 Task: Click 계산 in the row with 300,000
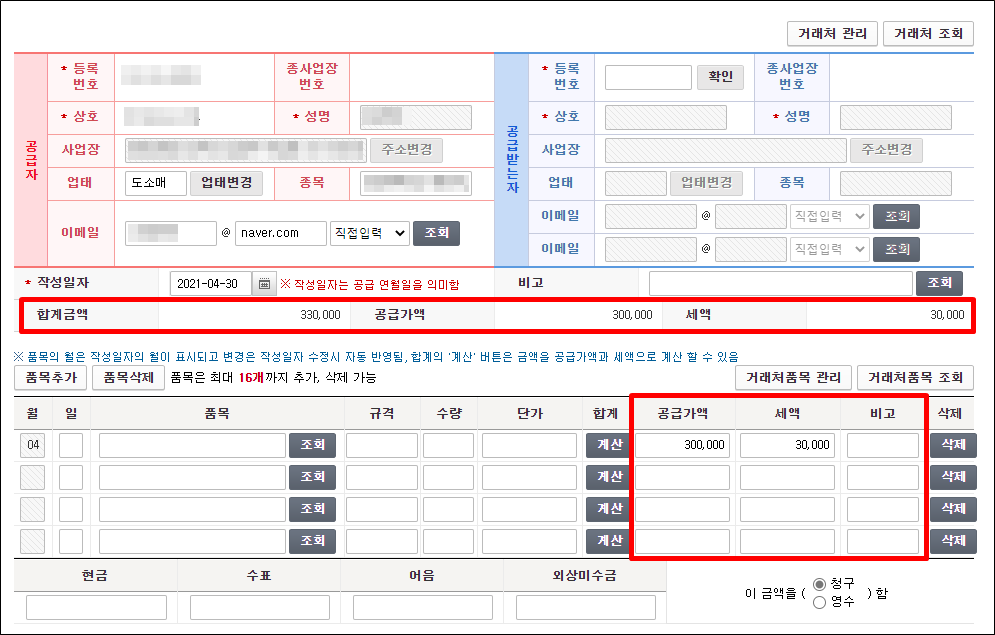(x=609, y=445)
